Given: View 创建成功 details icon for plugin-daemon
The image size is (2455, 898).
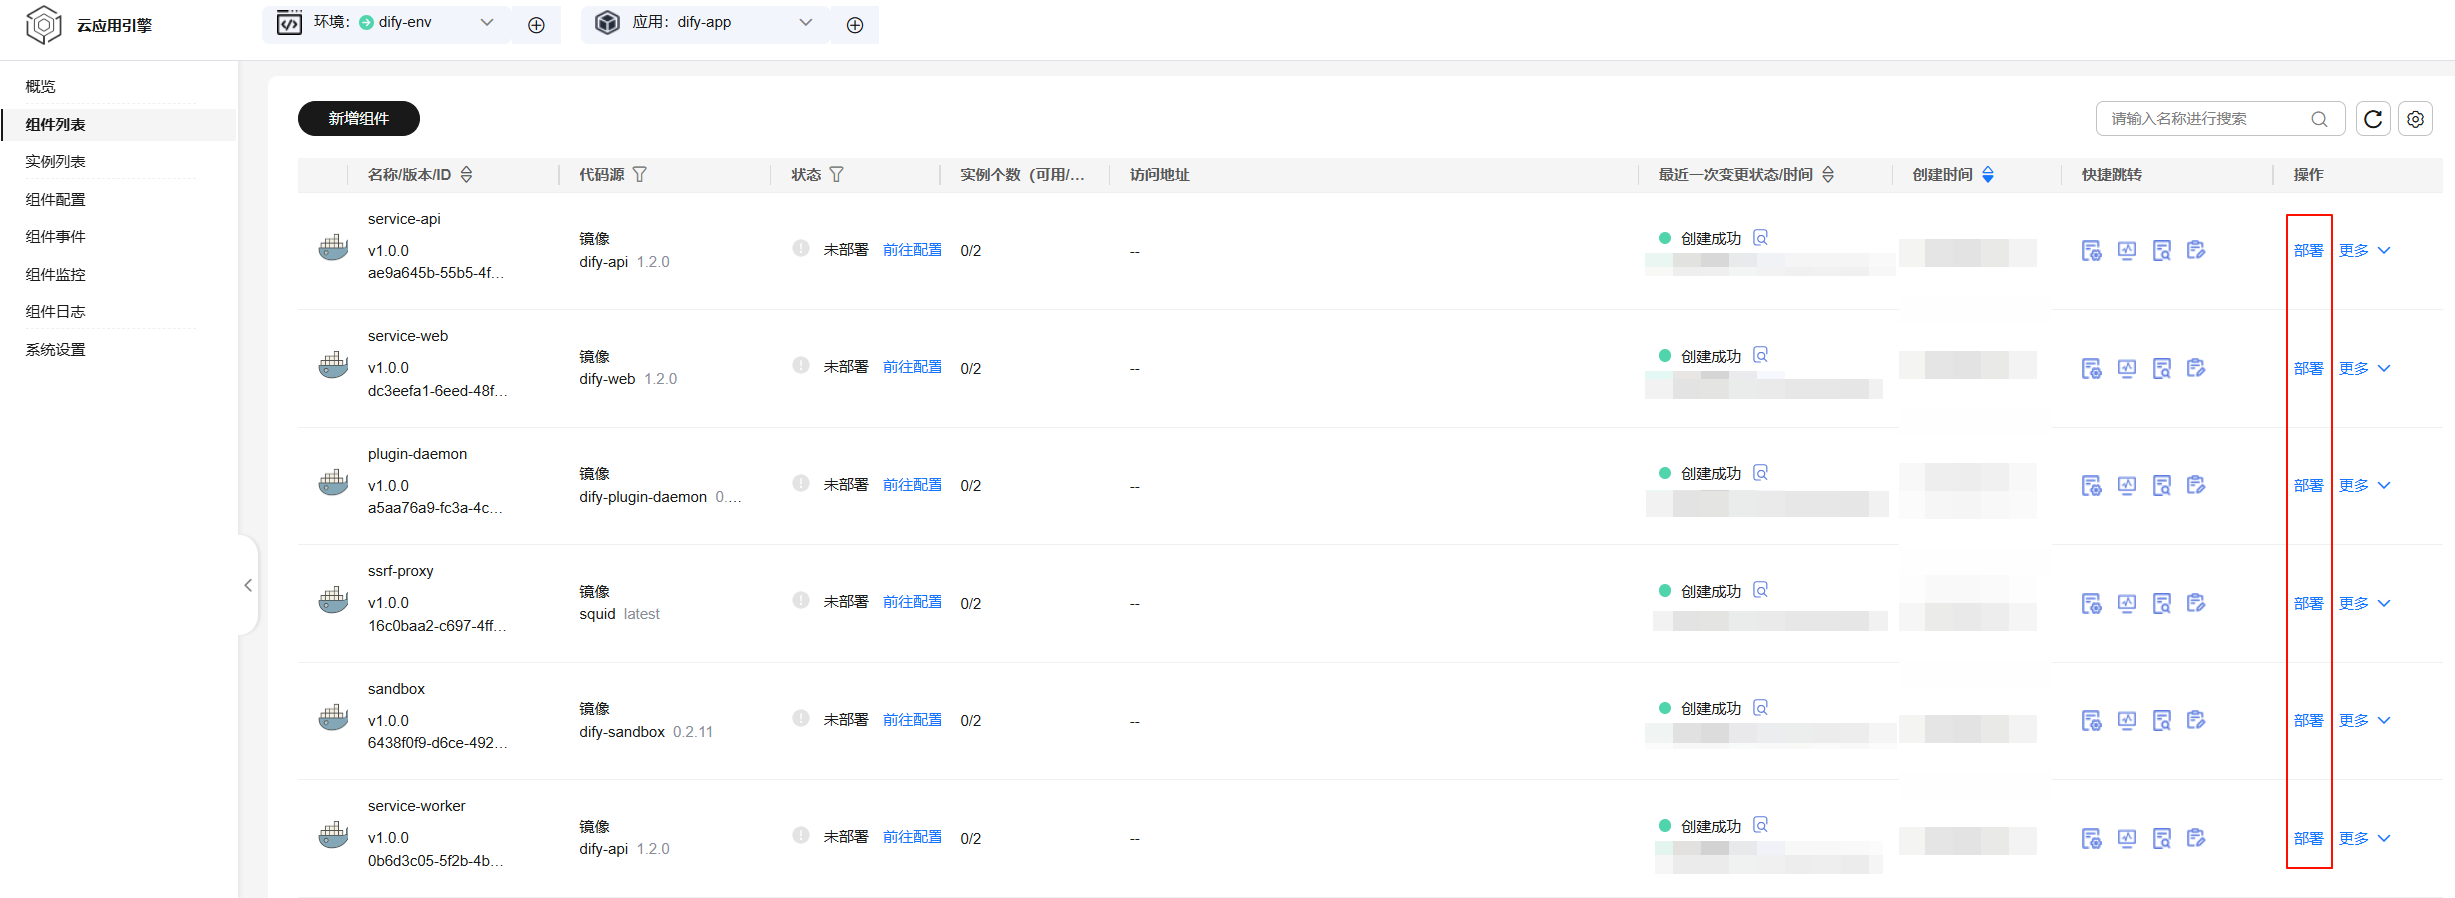Looking at the screenshot, I should pos(1761,473).
